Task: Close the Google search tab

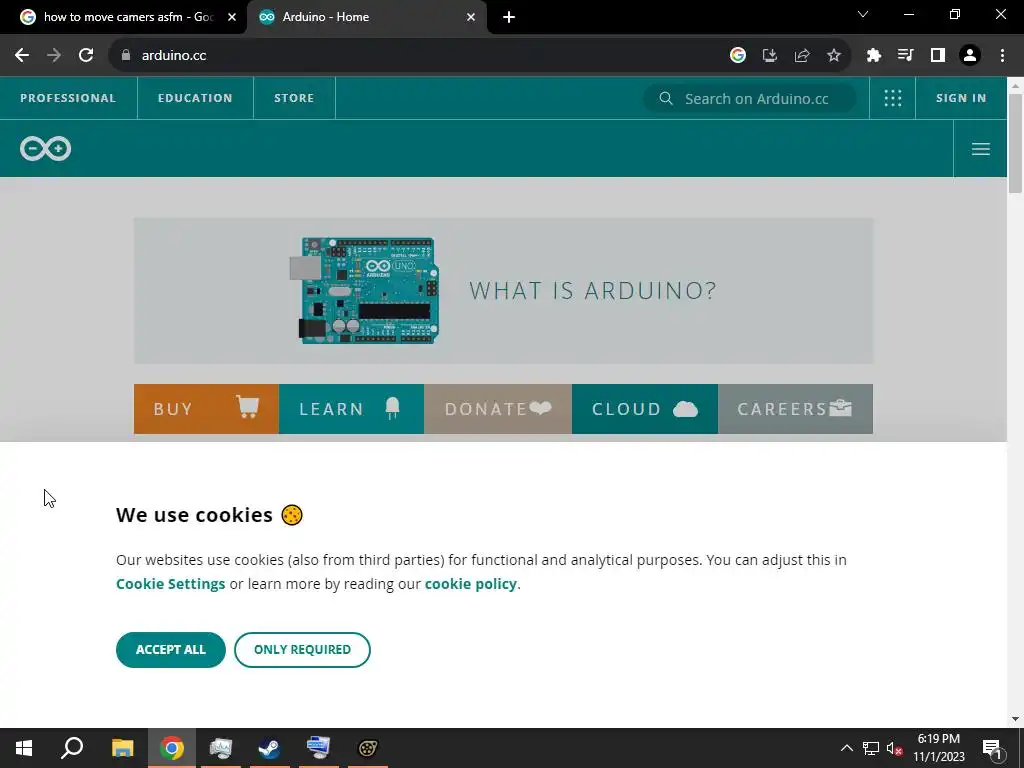Action: (x=231, y=17)
